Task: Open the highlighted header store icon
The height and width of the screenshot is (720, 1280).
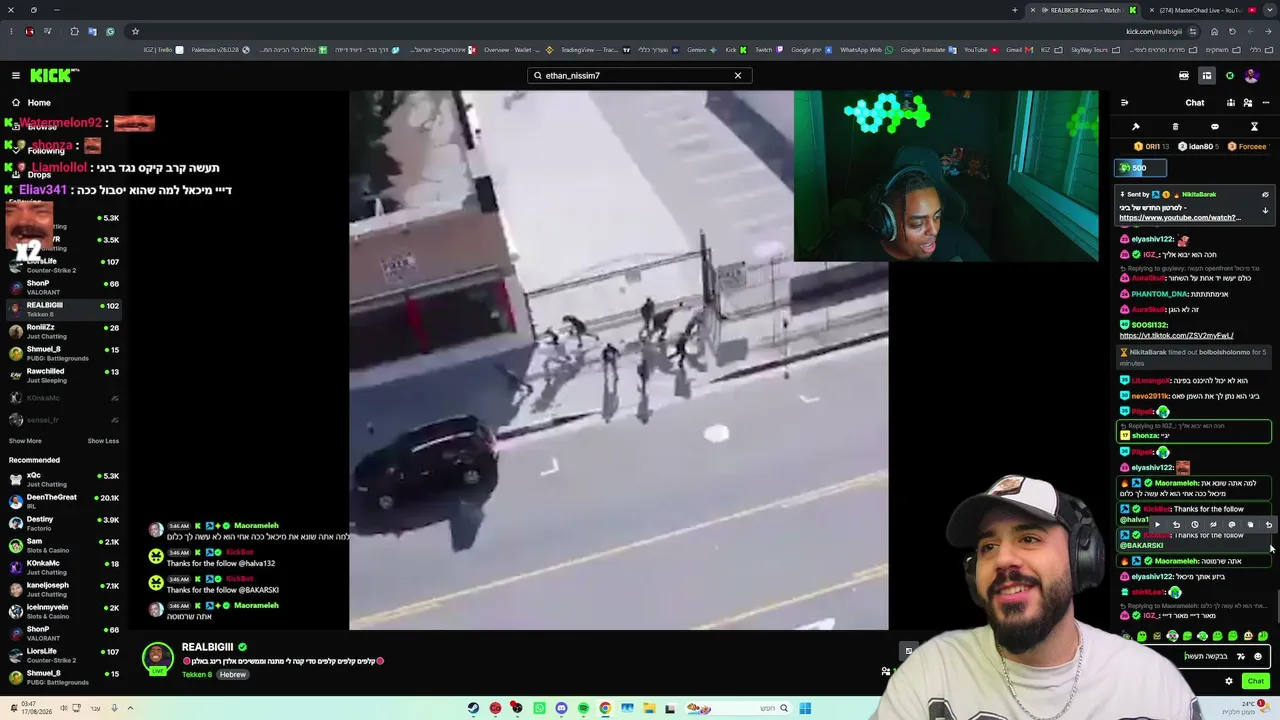Action: [1207, 75]
